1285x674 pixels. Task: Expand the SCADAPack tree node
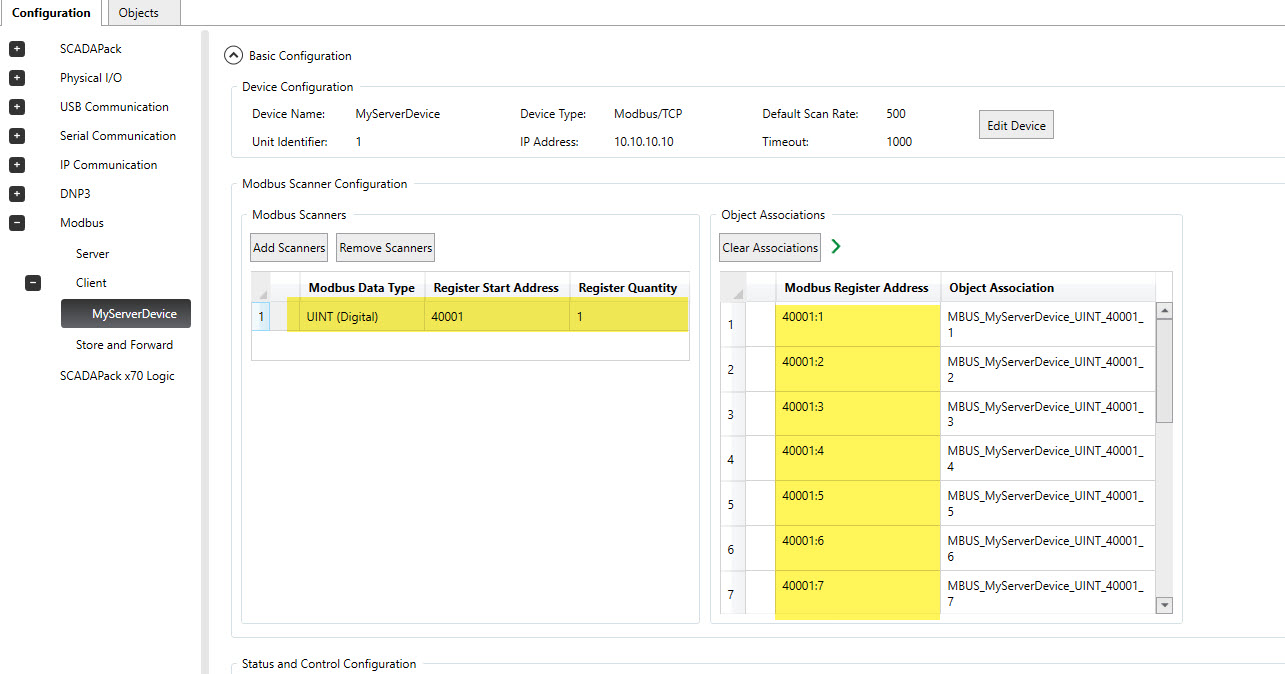click(17, 49)
